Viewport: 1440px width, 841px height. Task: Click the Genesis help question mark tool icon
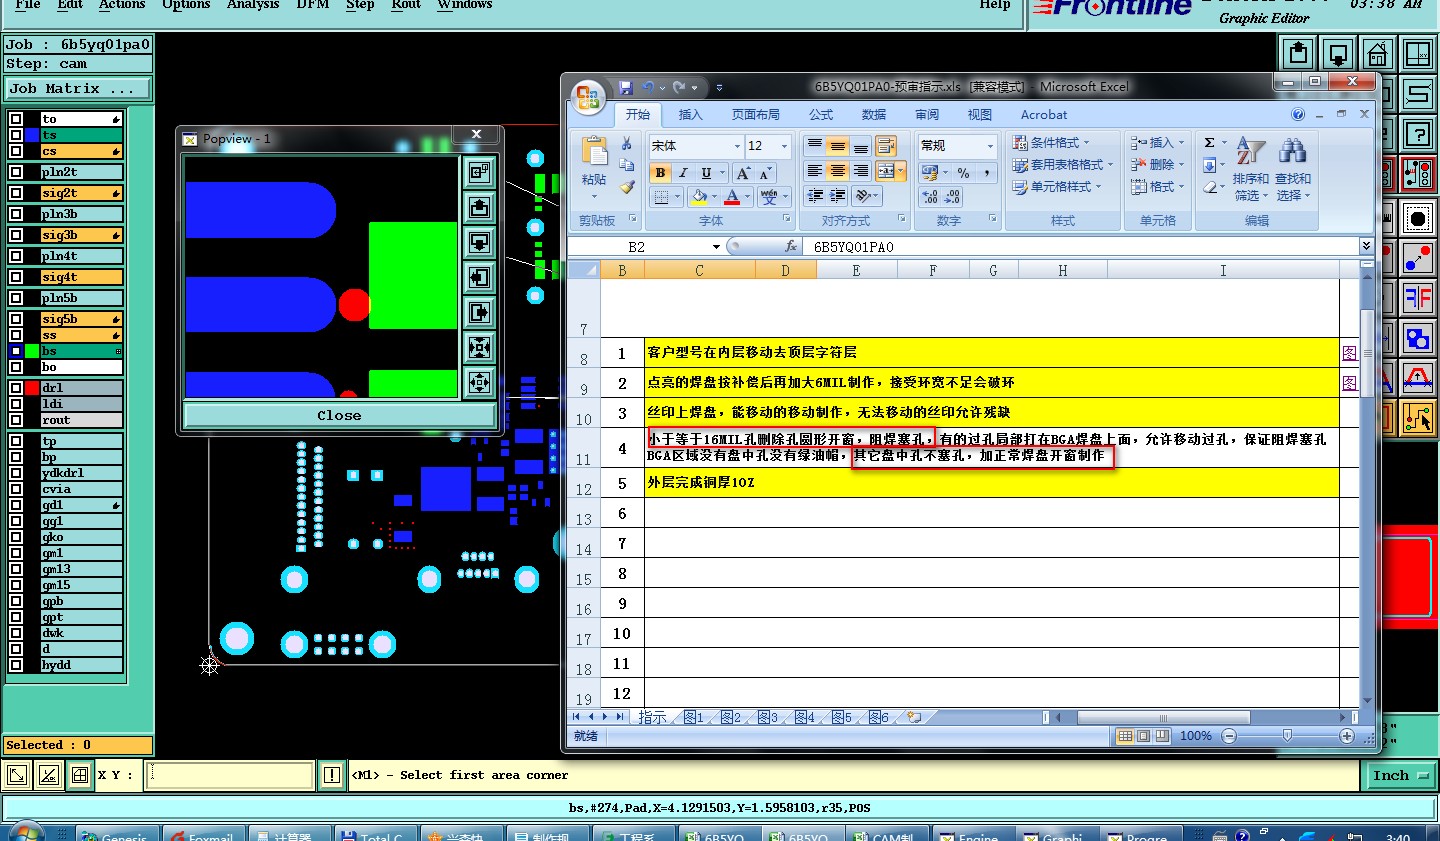[1418, 133]
